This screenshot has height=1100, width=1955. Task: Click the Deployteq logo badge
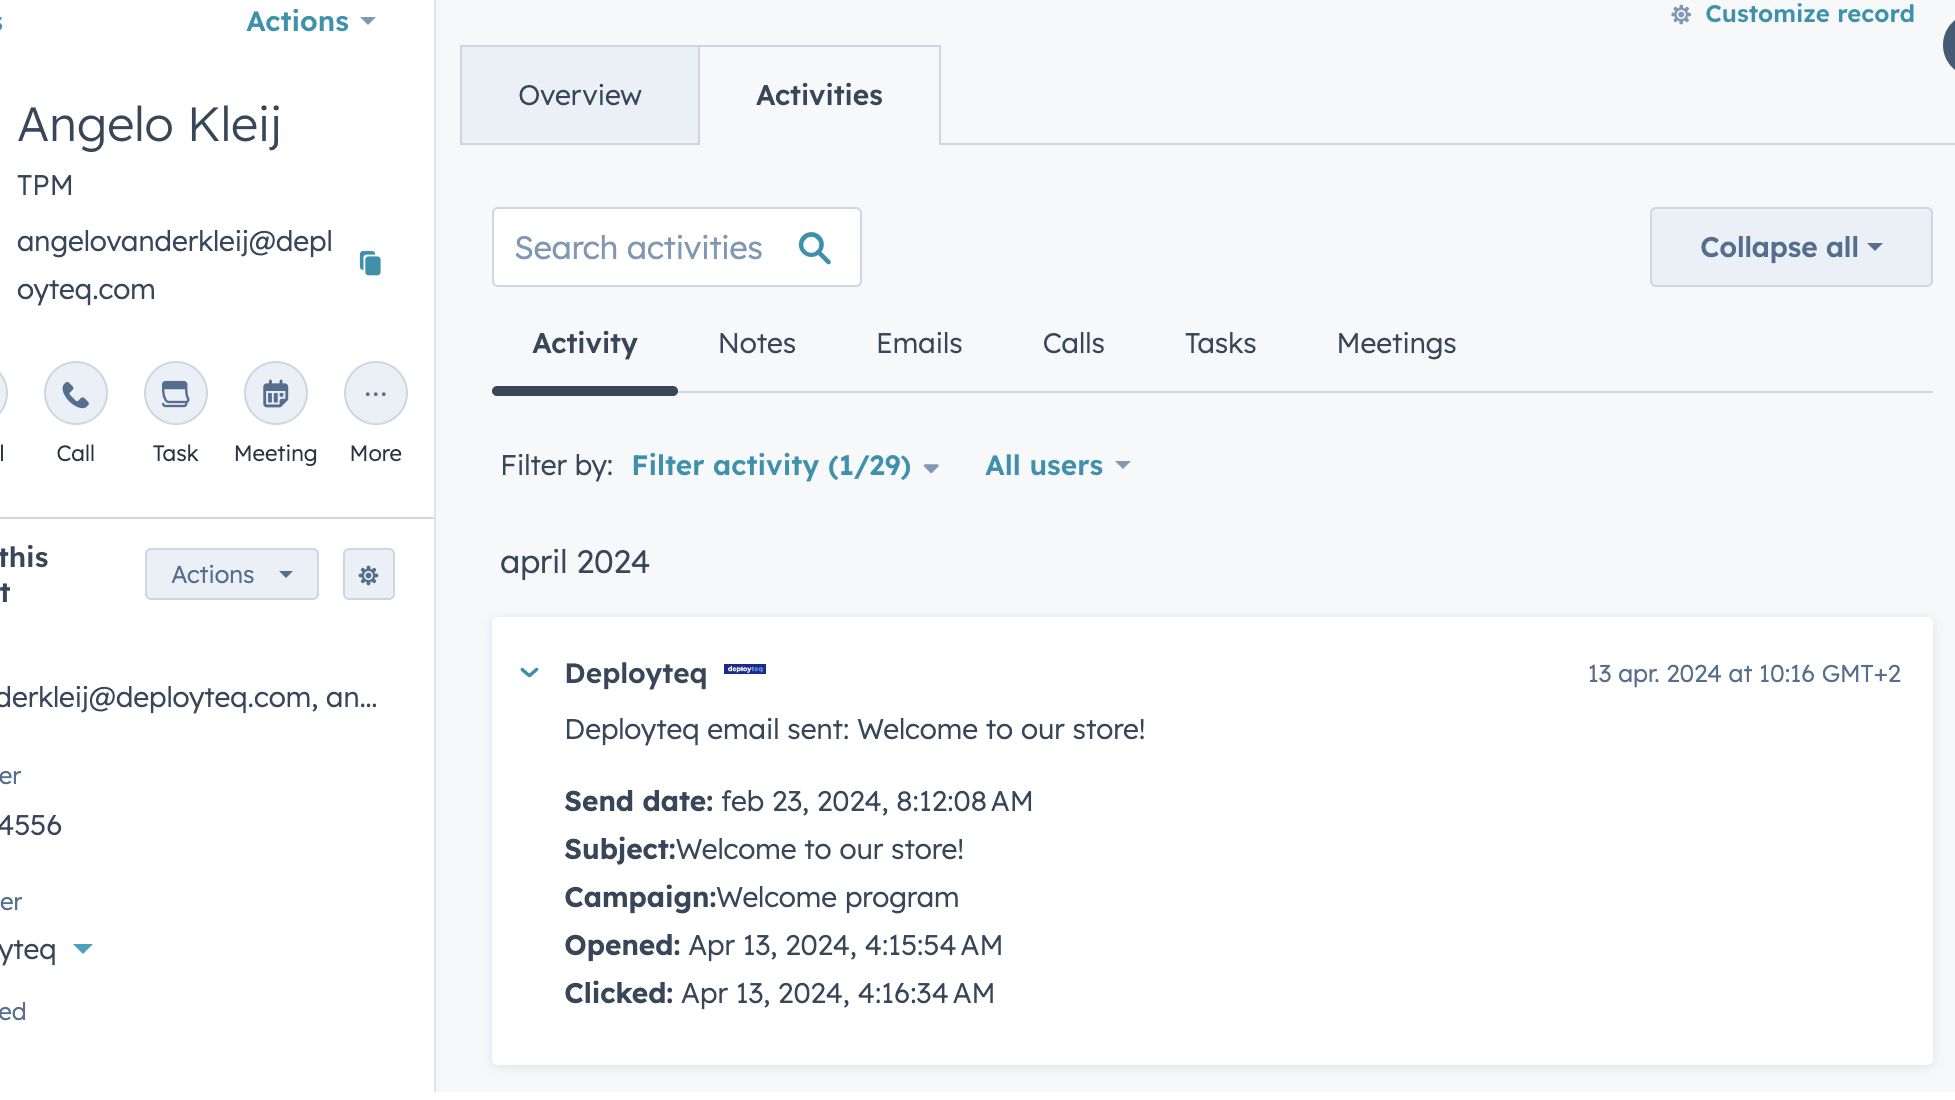(745, 669)
